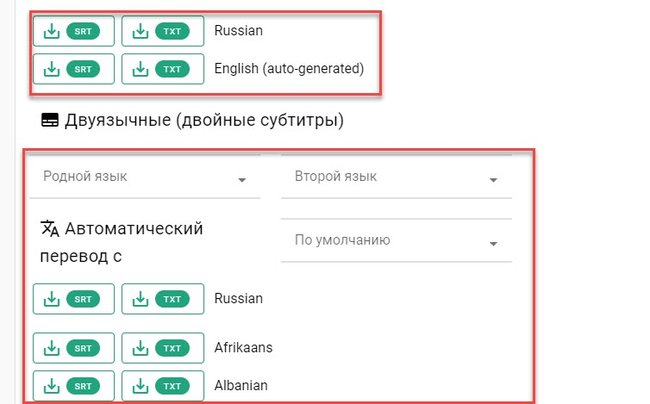Click the subtitles icon beside Двуязычные heading
The image size is (650, 404).
(50, 120)
